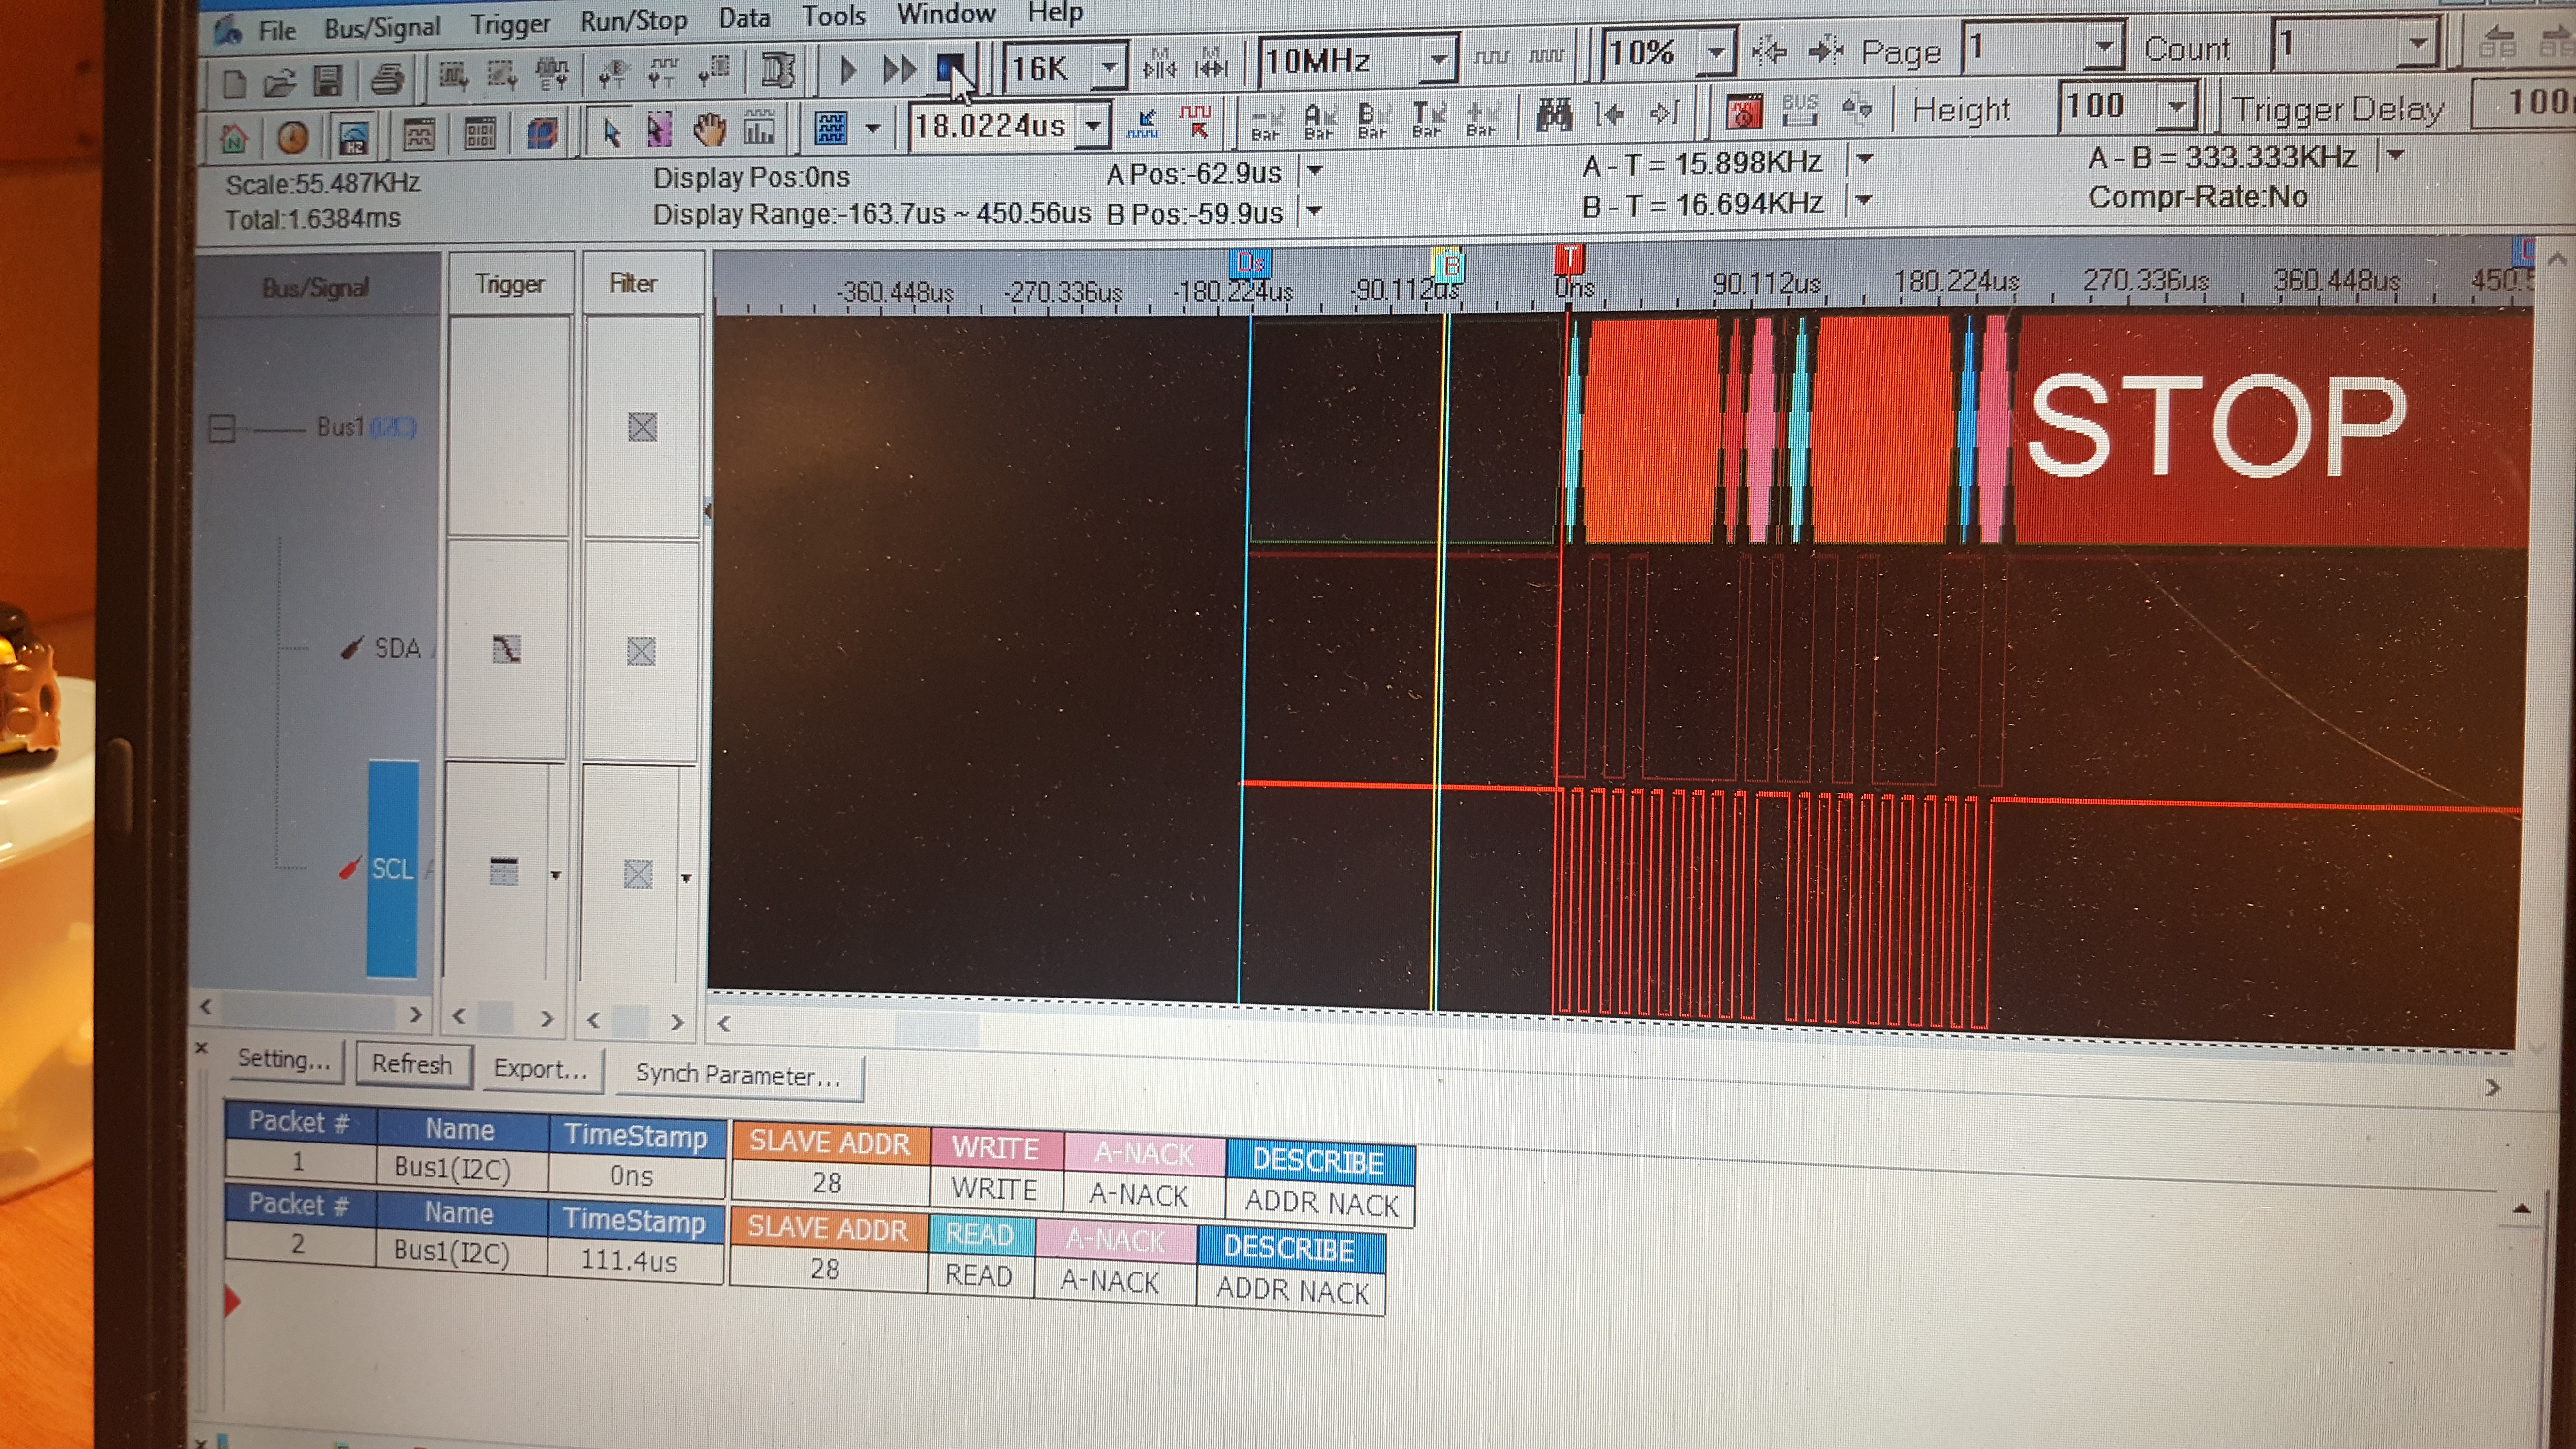Image resolution: width=2576 pixels, height=1449 pixels.
Task: Open the Trigger menu
Action: [x=510, y=24]
